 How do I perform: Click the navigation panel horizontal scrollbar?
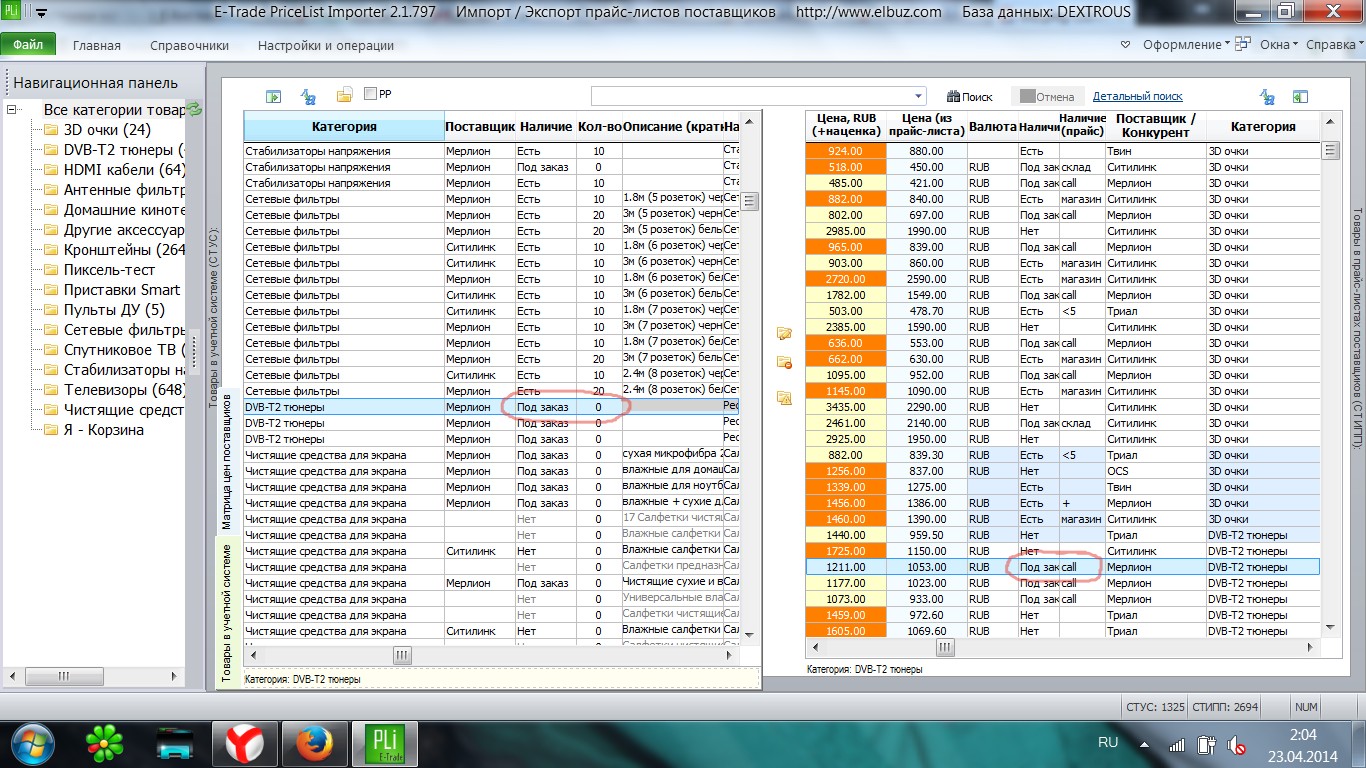(92, 676)
